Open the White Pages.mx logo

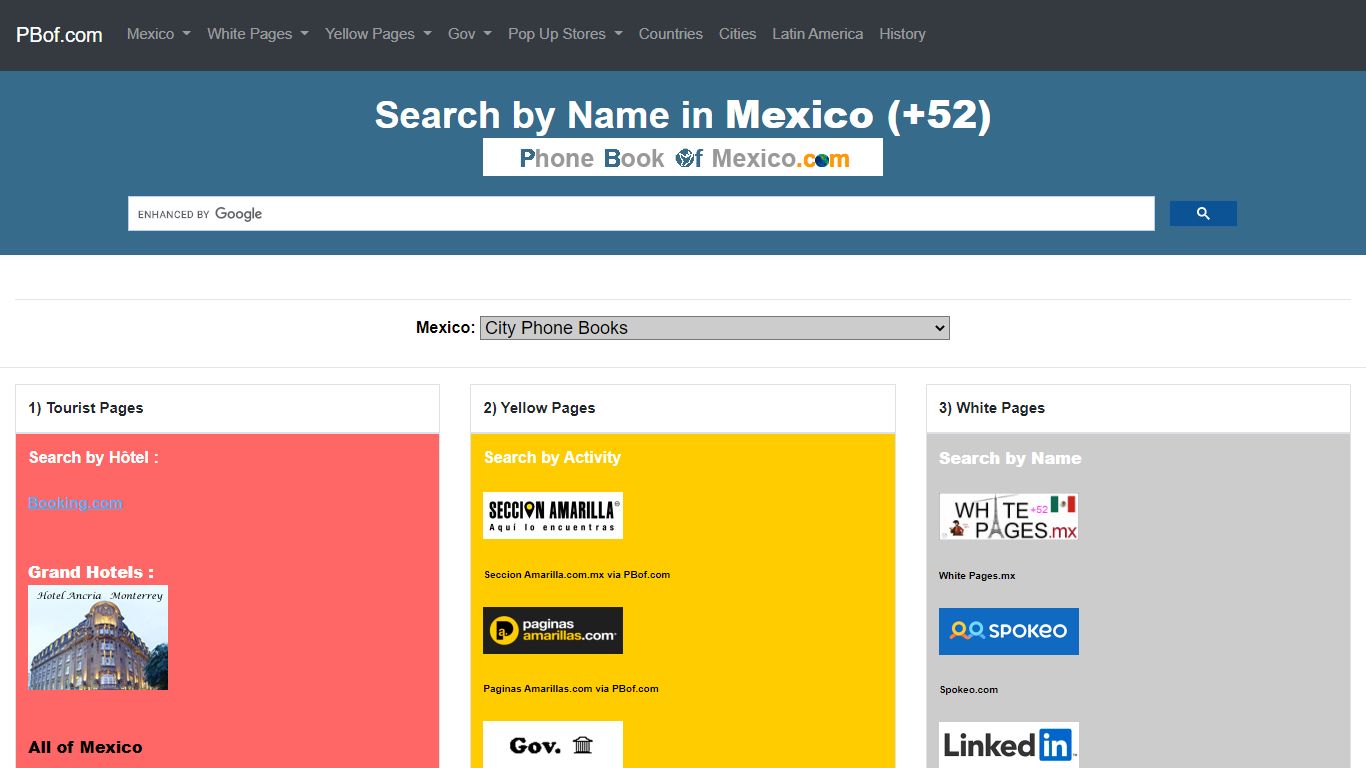coord(1009,516)
